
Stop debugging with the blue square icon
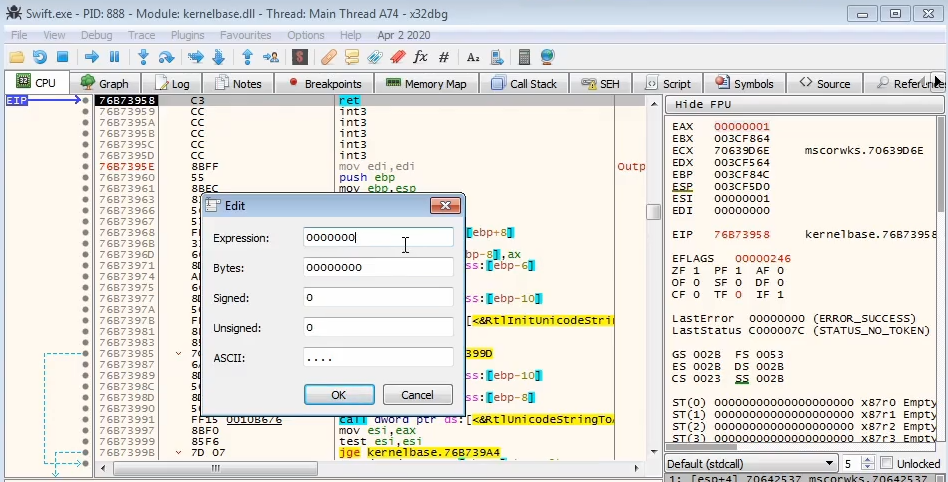tap(62, 57)
